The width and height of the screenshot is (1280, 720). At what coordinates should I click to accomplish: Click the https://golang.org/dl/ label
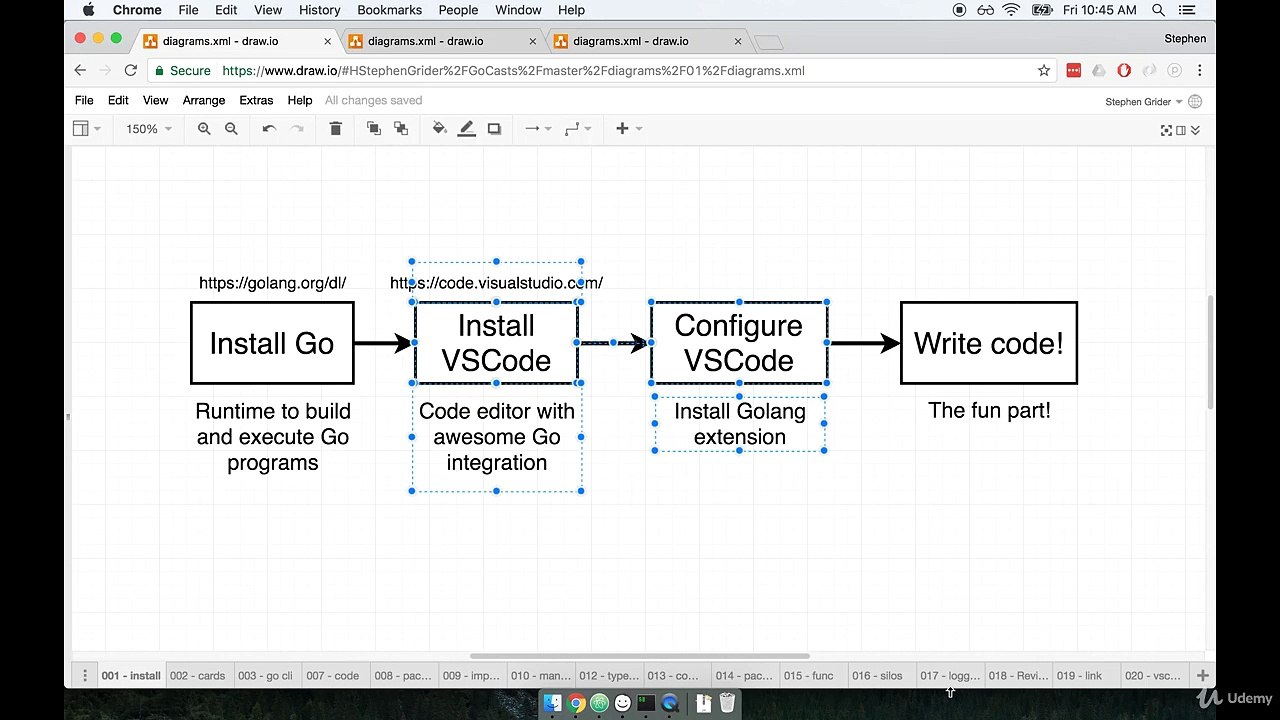(x=273, y=283)
